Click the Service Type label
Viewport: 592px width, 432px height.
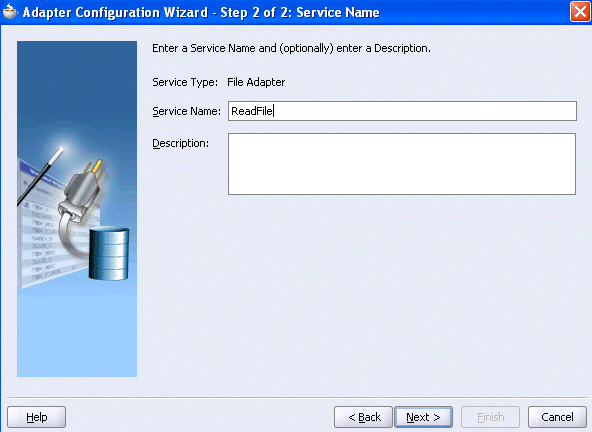[x=185, y=82]
